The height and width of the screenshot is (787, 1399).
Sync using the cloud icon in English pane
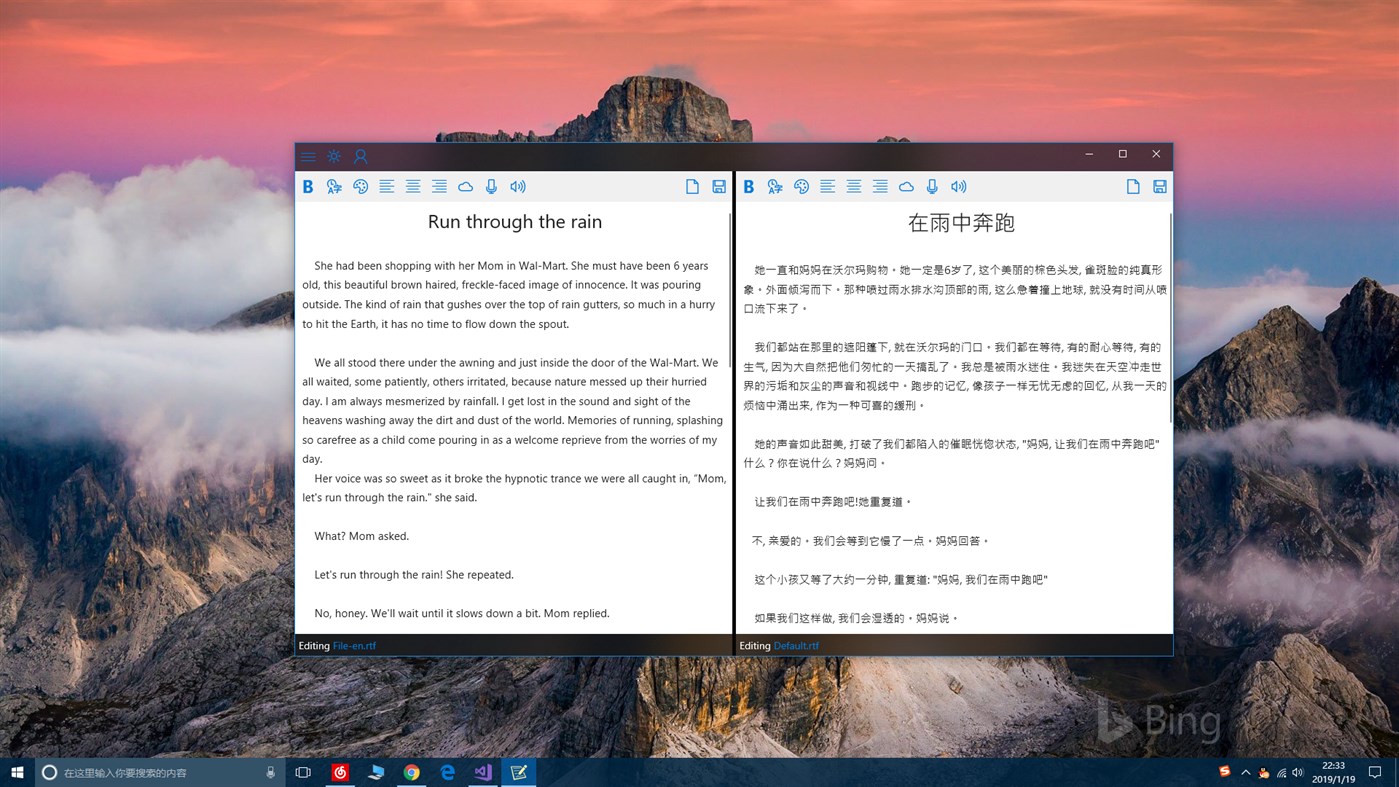click(x=465, y=186)
